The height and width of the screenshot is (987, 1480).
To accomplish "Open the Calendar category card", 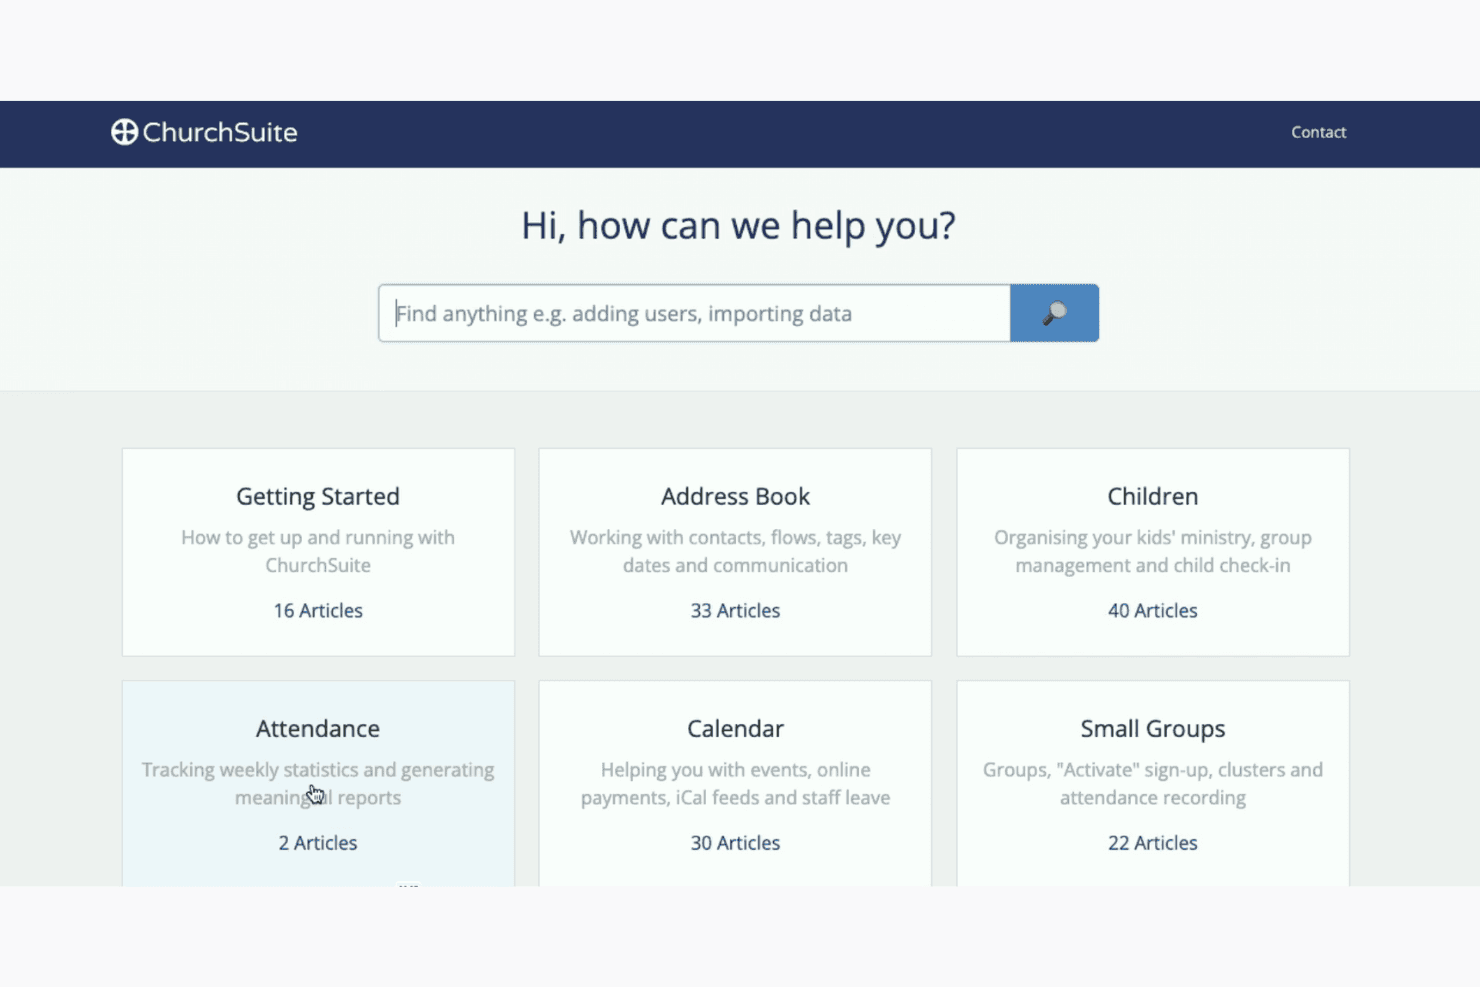I will (x=735, y=783).
